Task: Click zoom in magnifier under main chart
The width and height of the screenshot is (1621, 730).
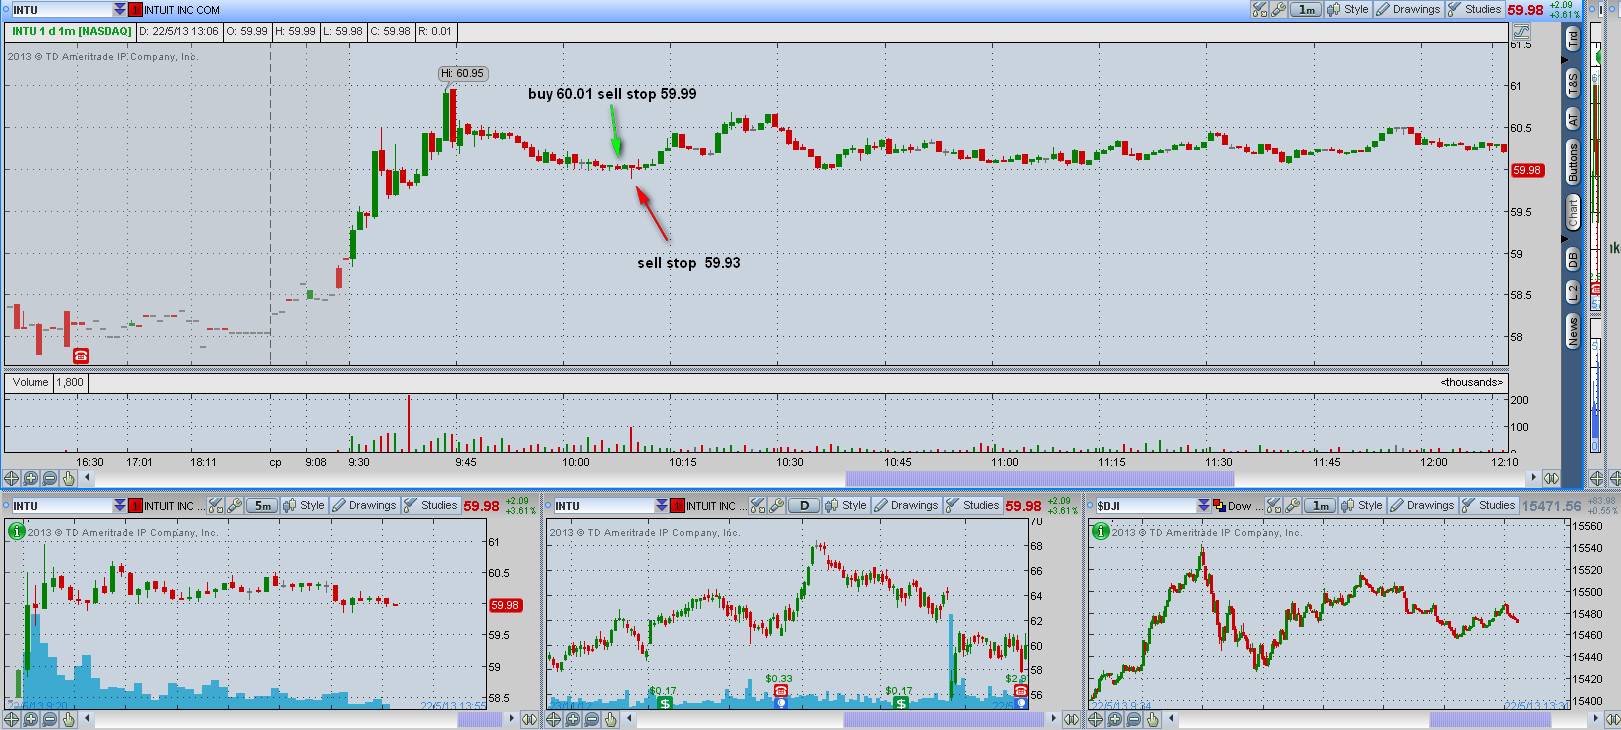Action: point(30,478)
